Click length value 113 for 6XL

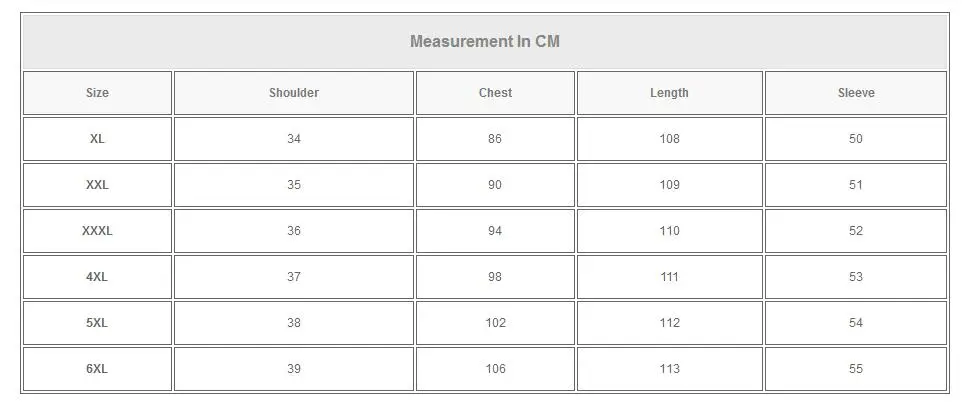[669, 369]
